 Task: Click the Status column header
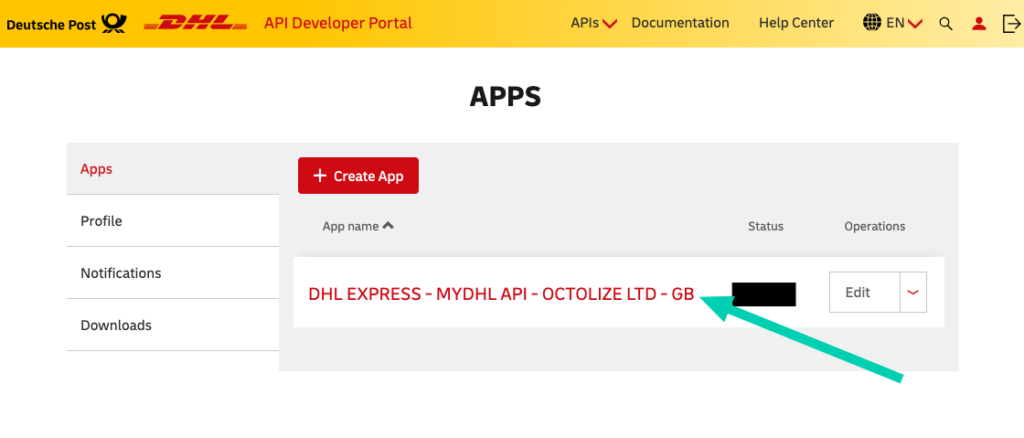[x=765, y=227]
